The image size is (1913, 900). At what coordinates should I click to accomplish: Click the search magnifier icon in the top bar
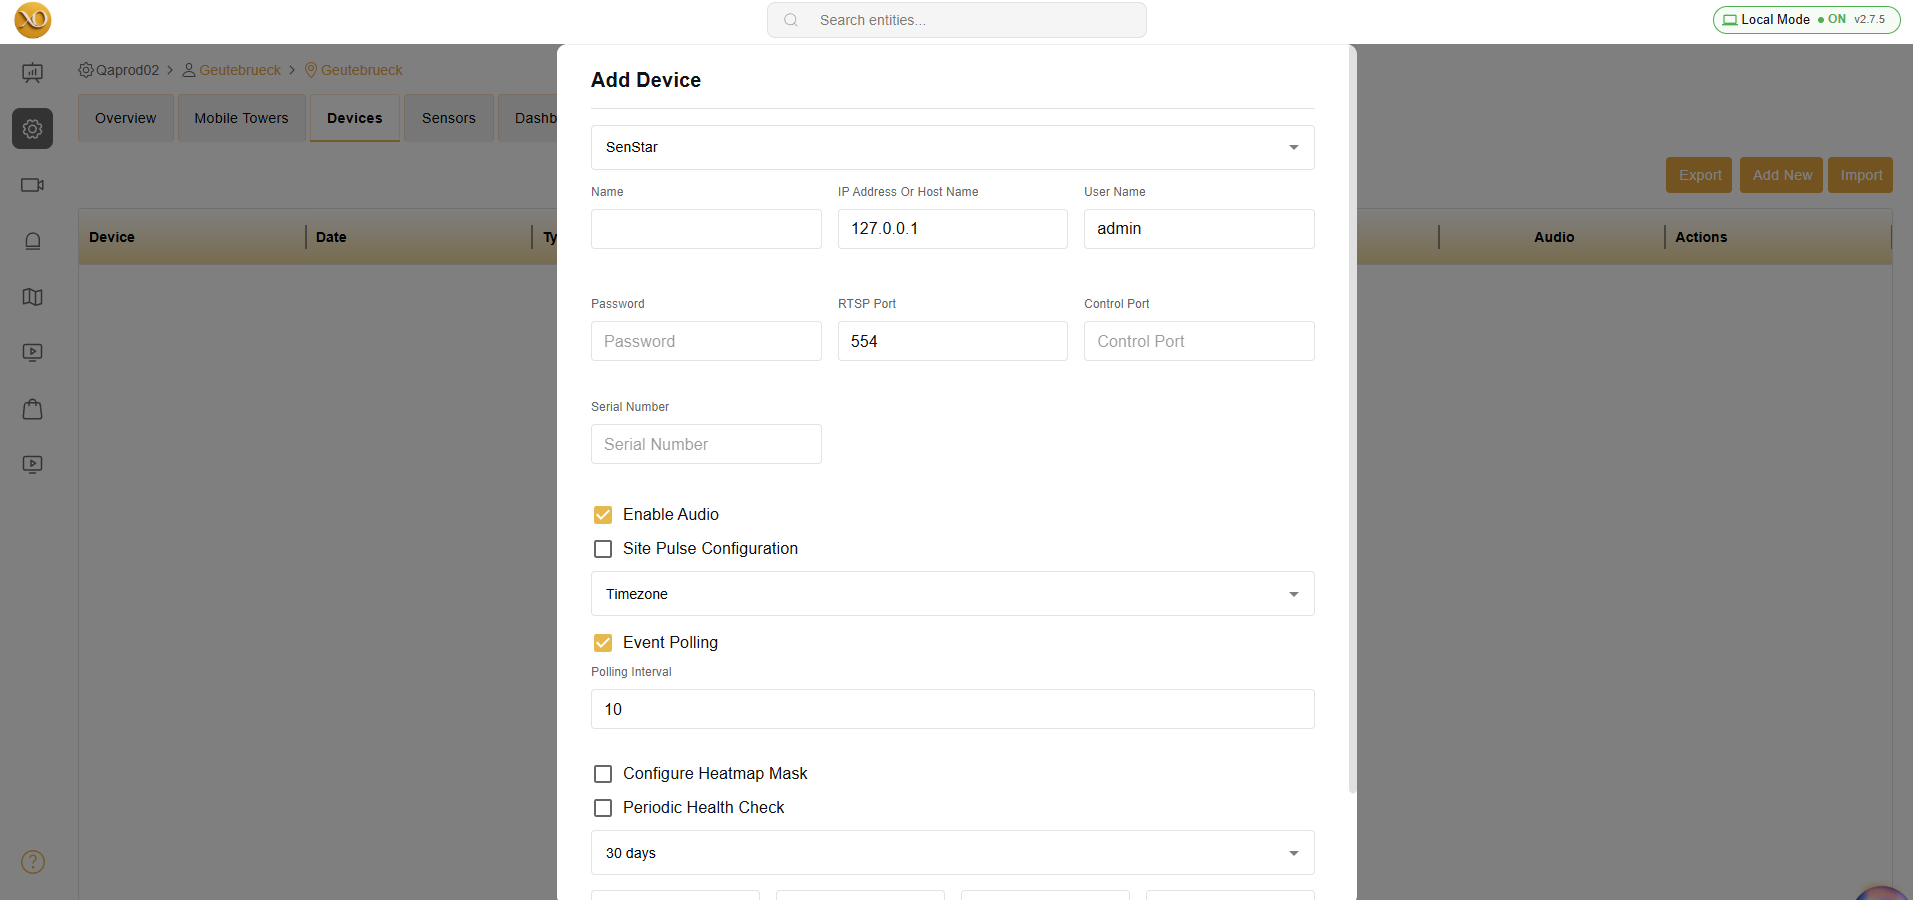790,19
